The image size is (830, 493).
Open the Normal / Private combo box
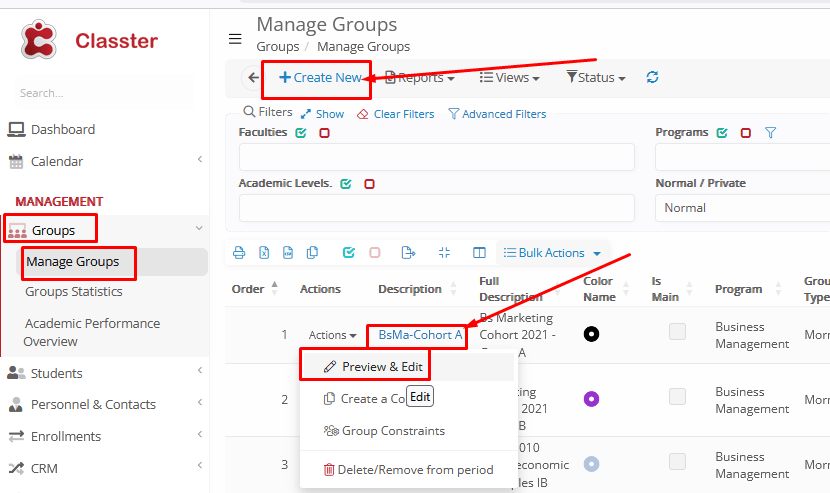[x=742, y=208]
